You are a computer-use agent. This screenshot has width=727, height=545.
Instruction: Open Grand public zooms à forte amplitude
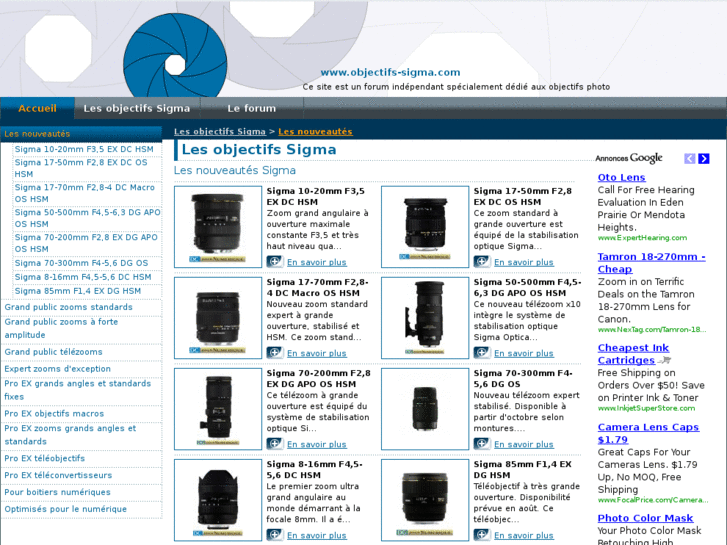pos(61,328)
